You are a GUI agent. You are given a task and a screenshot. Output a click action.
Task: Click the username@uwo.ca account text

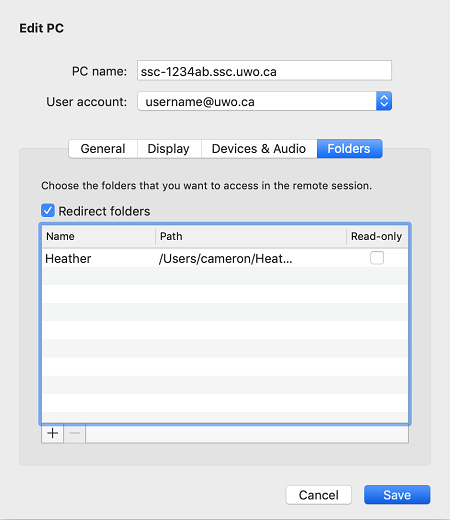click(200, 102)
